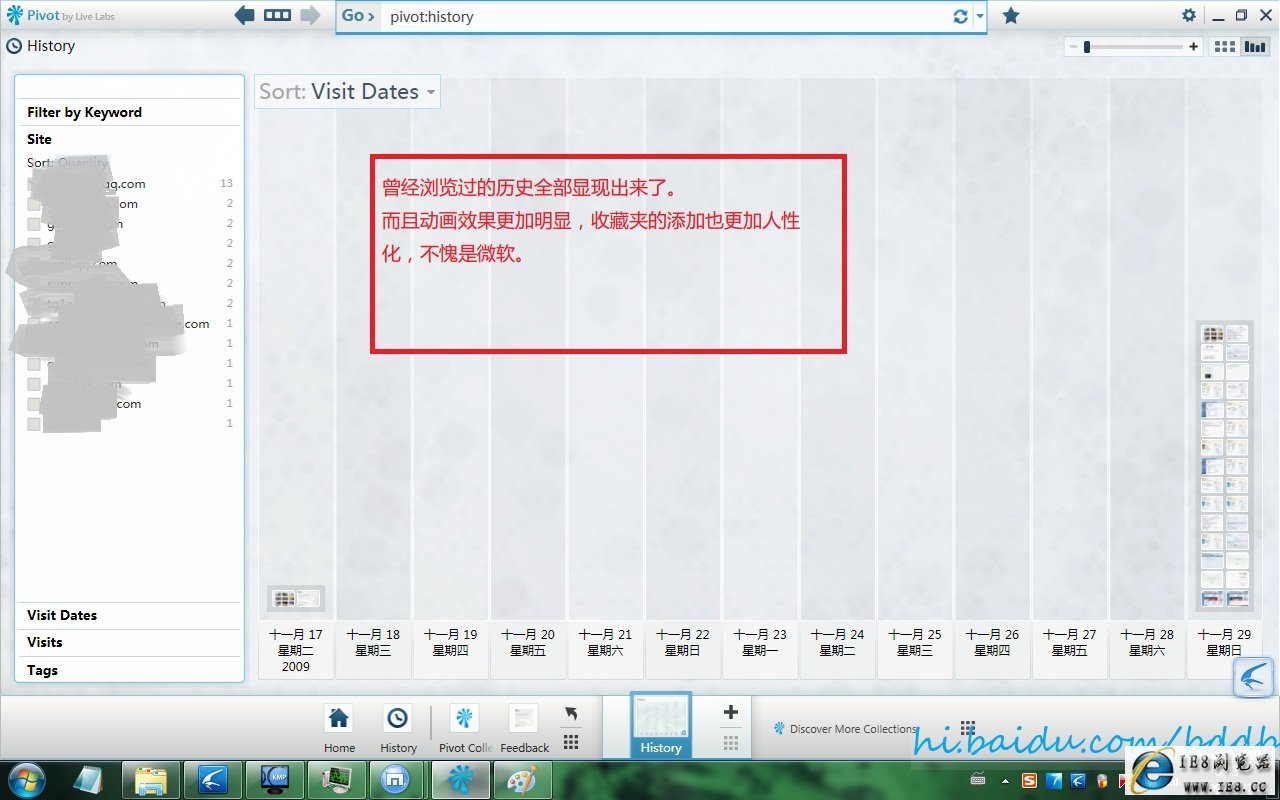
Task: Change Sort: Quantity in Site filter
Action: [68, 162]
